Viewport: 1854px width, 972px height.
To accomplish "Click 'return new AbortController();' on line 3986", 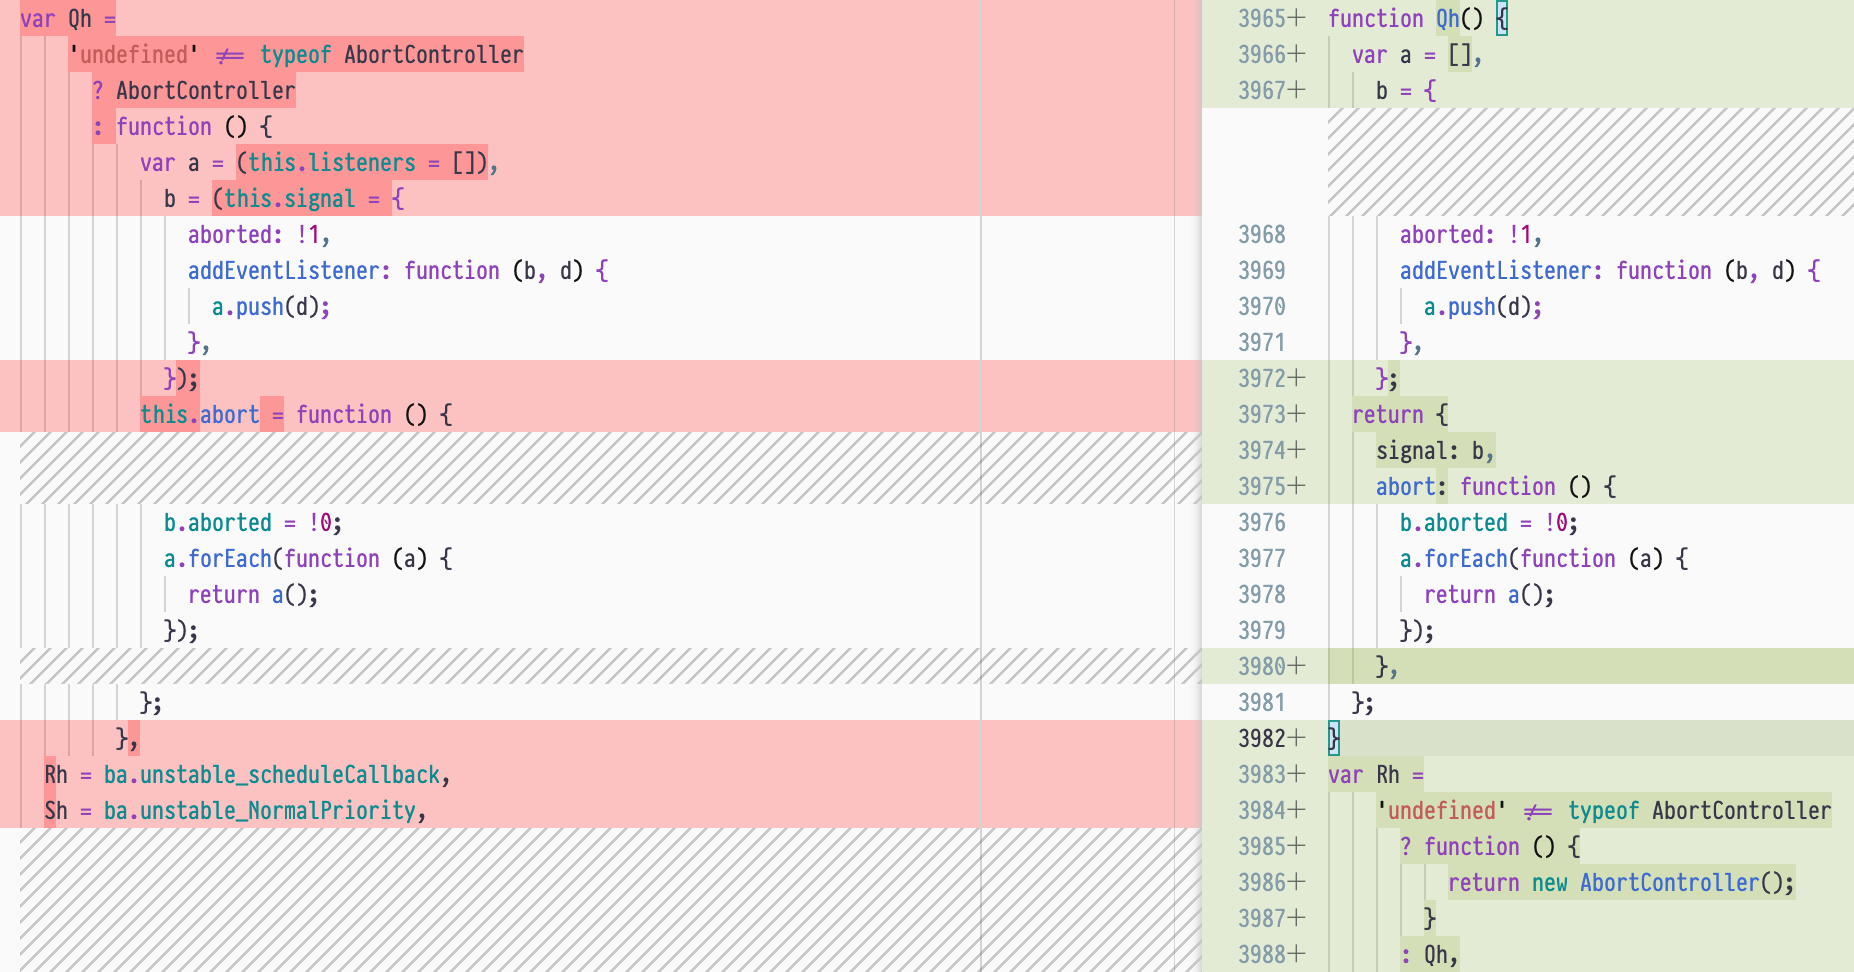I will [1621, 883].
